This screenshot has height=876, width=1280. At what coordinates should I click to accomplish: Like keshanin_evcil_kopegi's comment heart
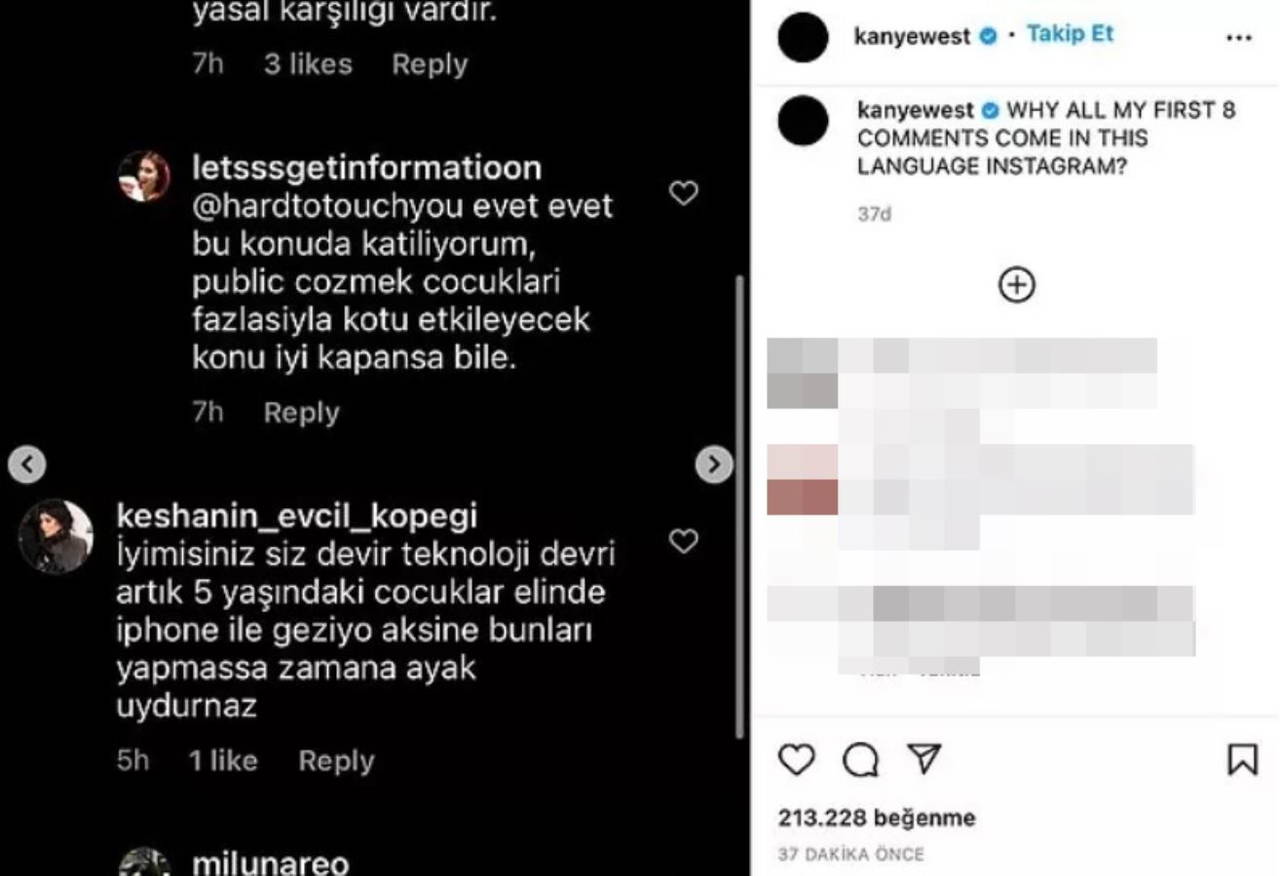(x=683, y=541)
